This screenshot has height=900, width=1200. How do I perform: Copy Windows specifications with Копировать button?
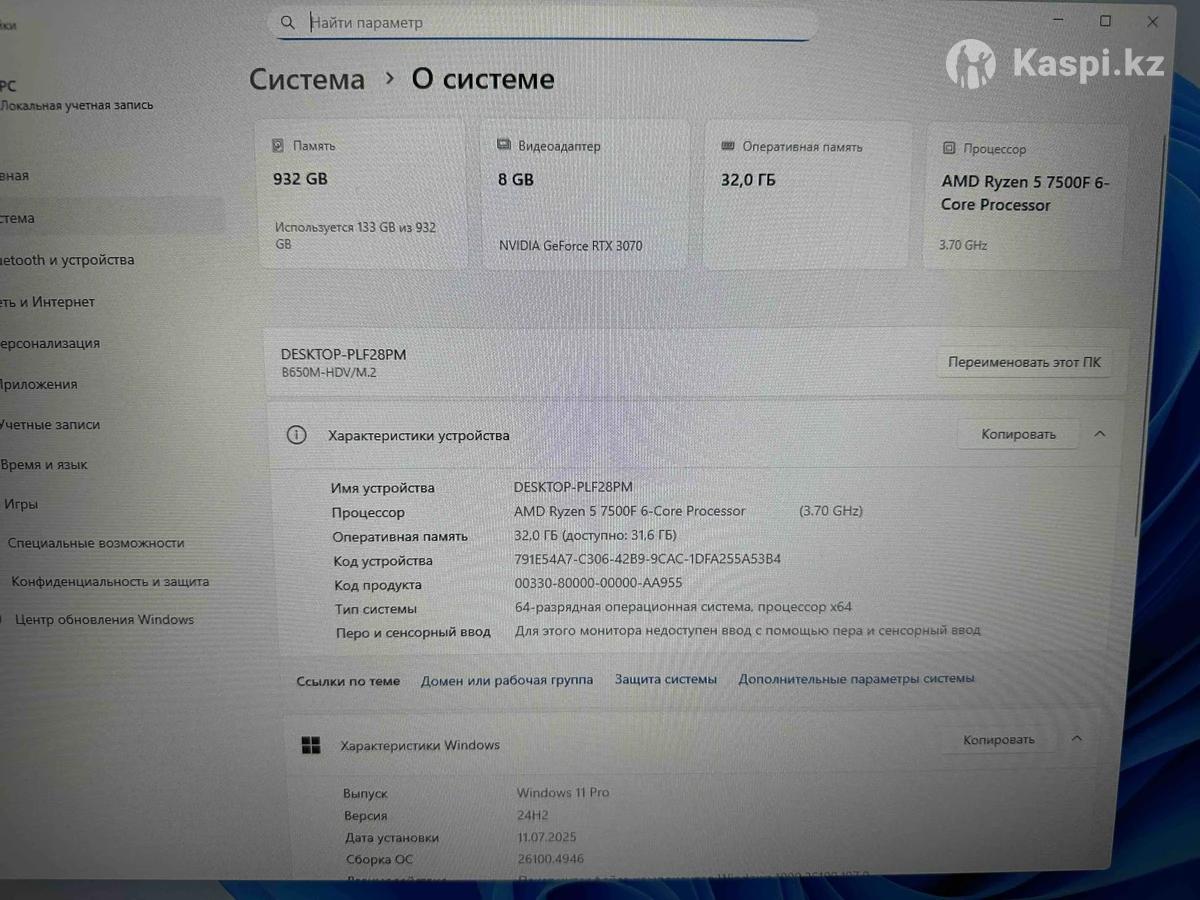[998, 740]
